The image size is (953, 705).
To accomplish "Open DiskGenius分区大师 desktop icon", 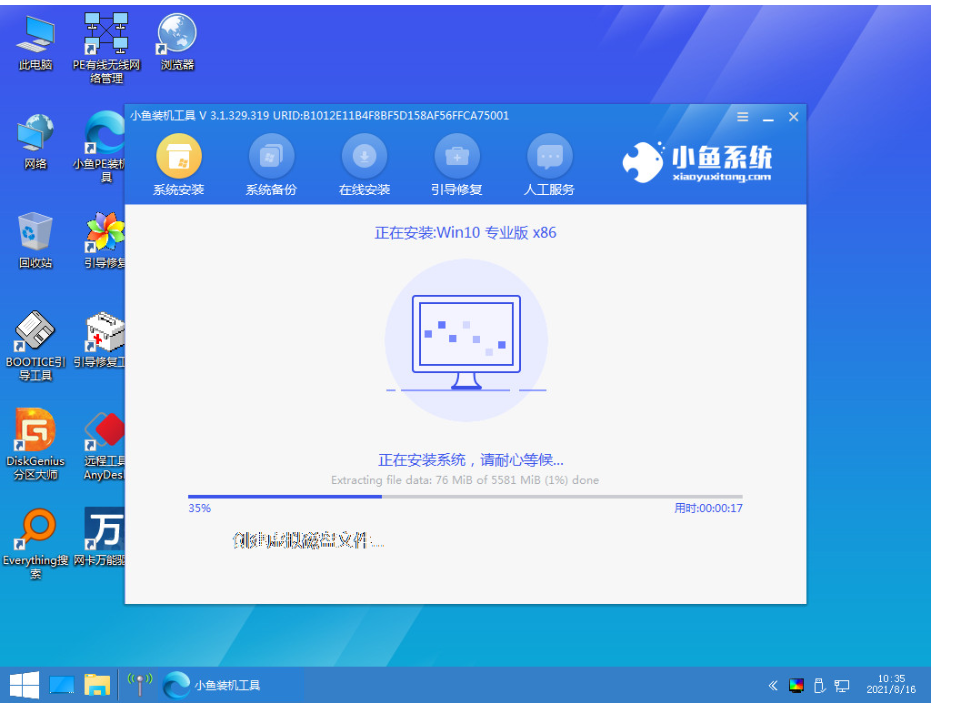I will coord(35,445).
